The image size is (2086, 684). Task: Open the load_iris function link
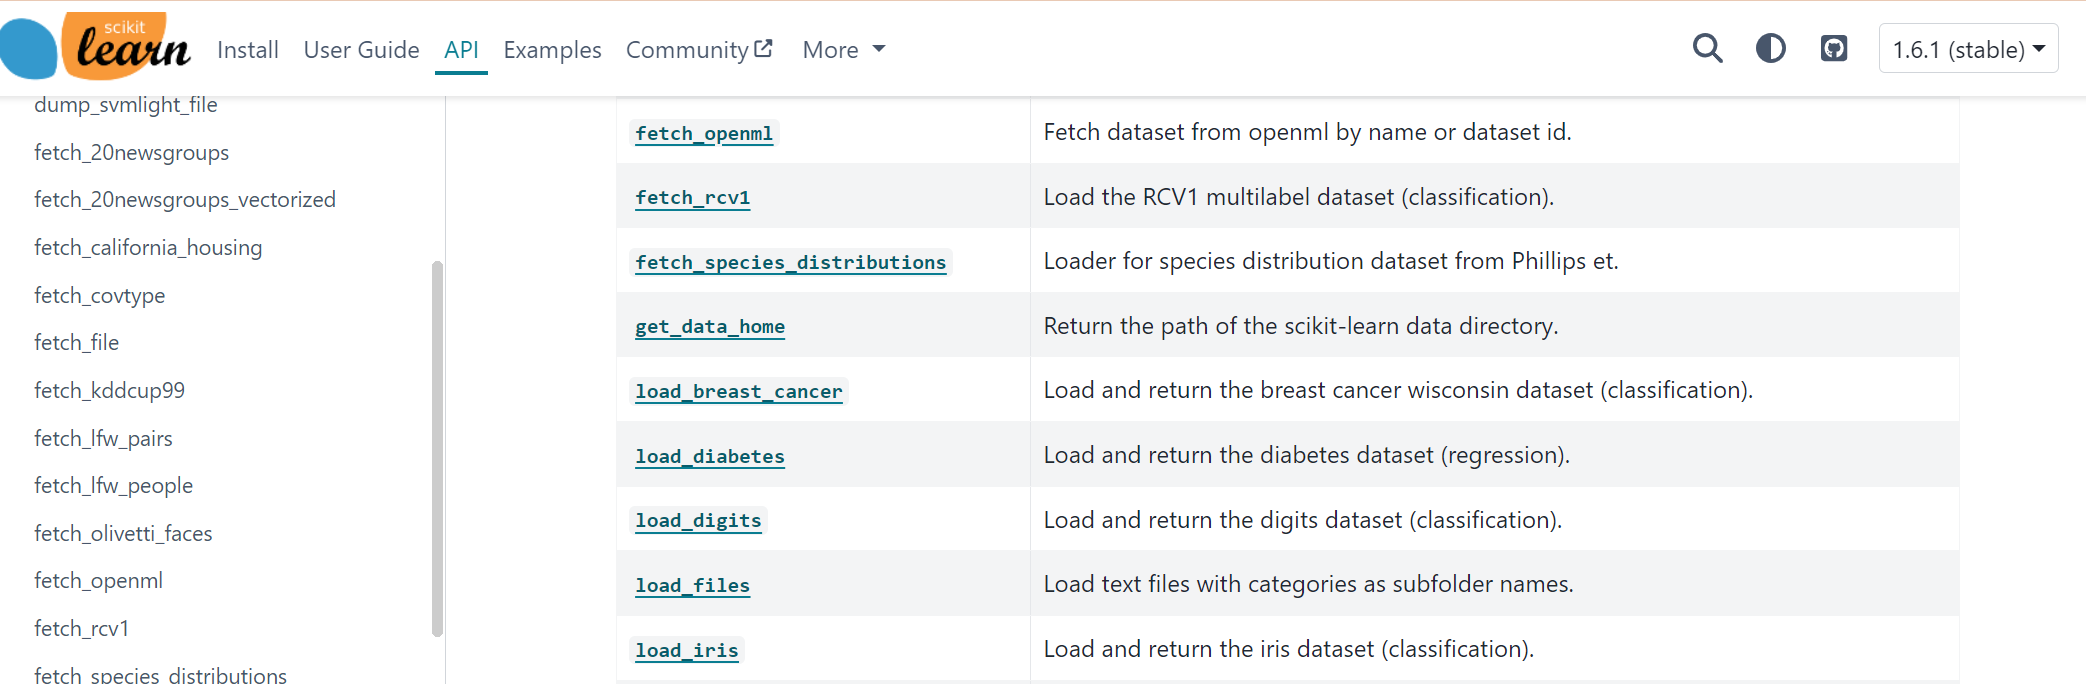coord(687,651)
